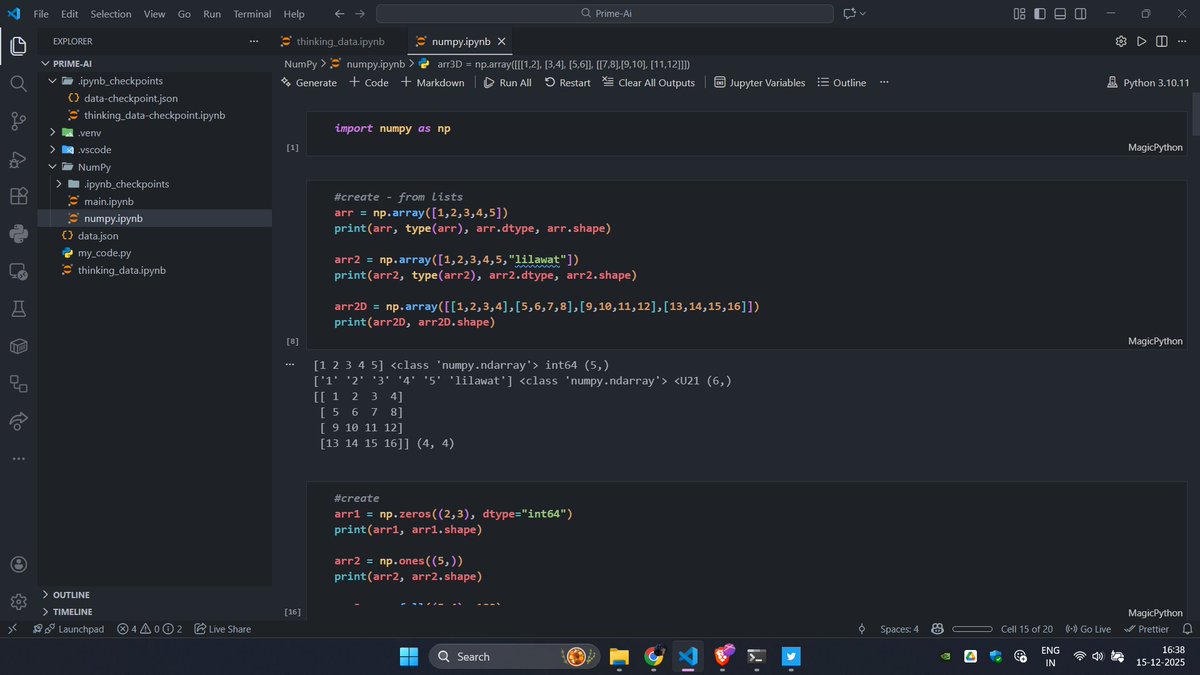The width and height of the screenshot is (1200, 675).
Task: Click the Prime-Ai command center search box
Action: click(604, 14)
